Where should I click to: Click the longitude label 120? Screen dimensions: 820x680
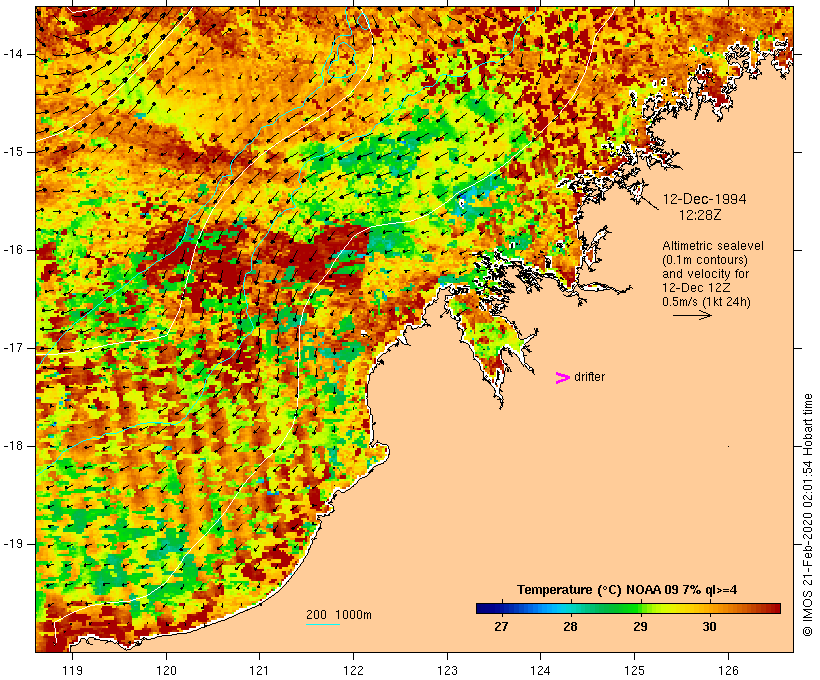pyautogui.click(x=166, y=670)
